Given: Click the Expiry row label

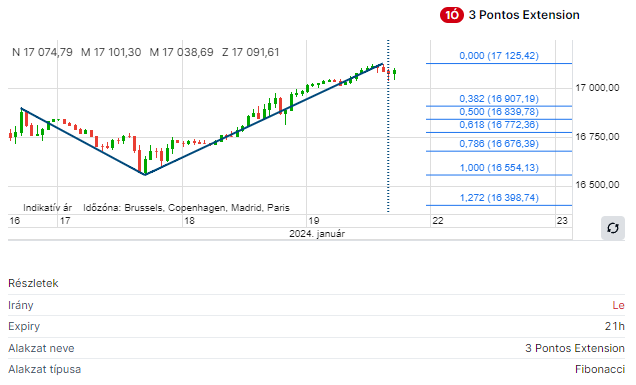Looking at the screenshot, I should click(24, 327).
